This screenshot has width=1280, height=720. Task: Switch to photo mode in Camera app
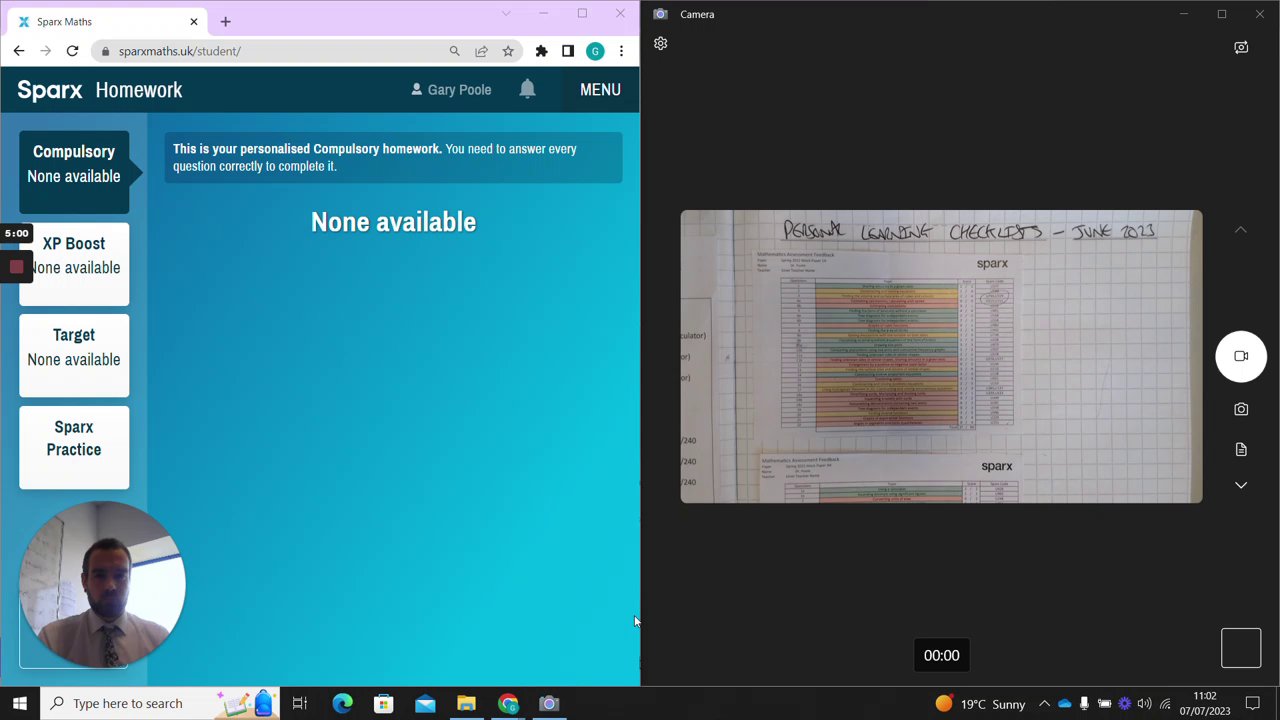(1241, 409)
